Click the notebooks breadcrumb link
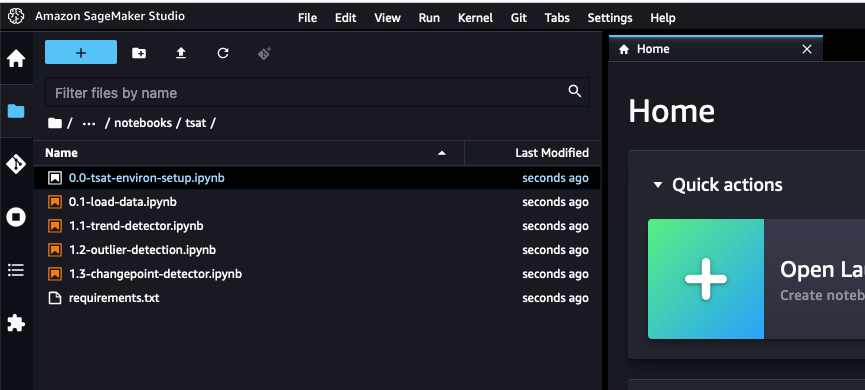The height and width of the screenshot is (390, 865). (143, 123)
